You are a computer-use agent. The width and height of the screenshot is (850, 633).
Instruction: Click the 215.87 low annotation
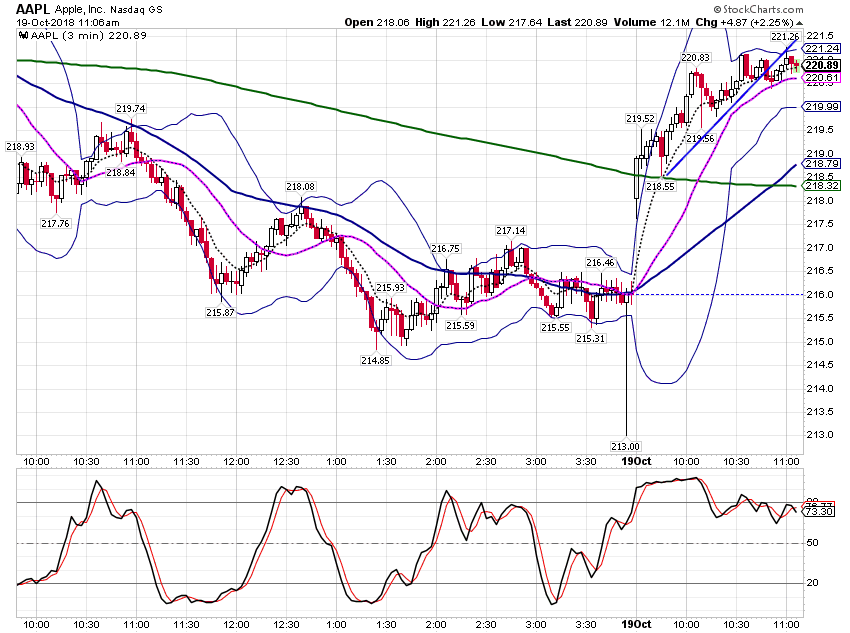tap(220, 313)
